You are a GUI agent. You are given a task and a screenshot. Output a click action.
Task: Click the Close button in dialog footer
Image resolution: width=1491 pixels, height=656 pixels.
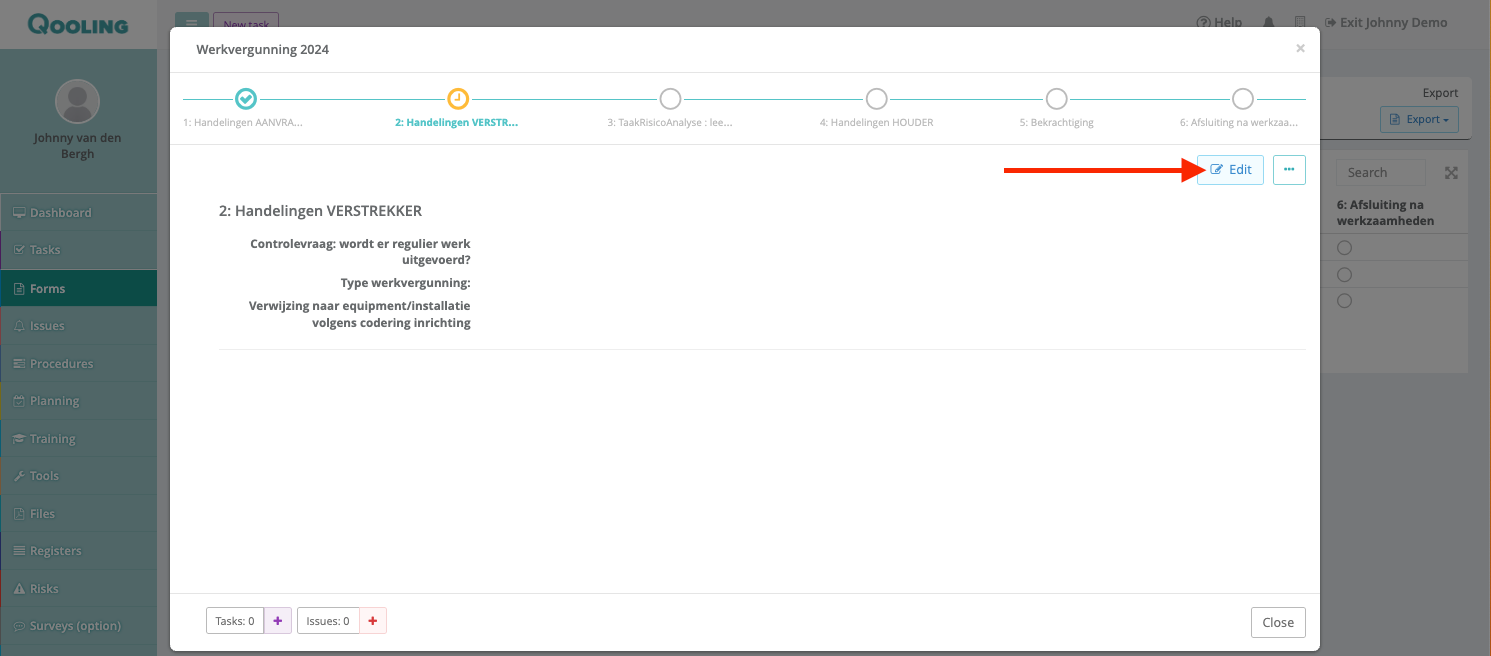point(1278,622)
